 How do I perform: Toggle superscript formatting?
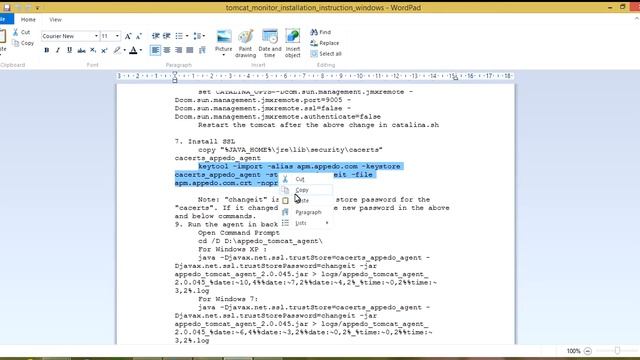click(x=104, y=50)
